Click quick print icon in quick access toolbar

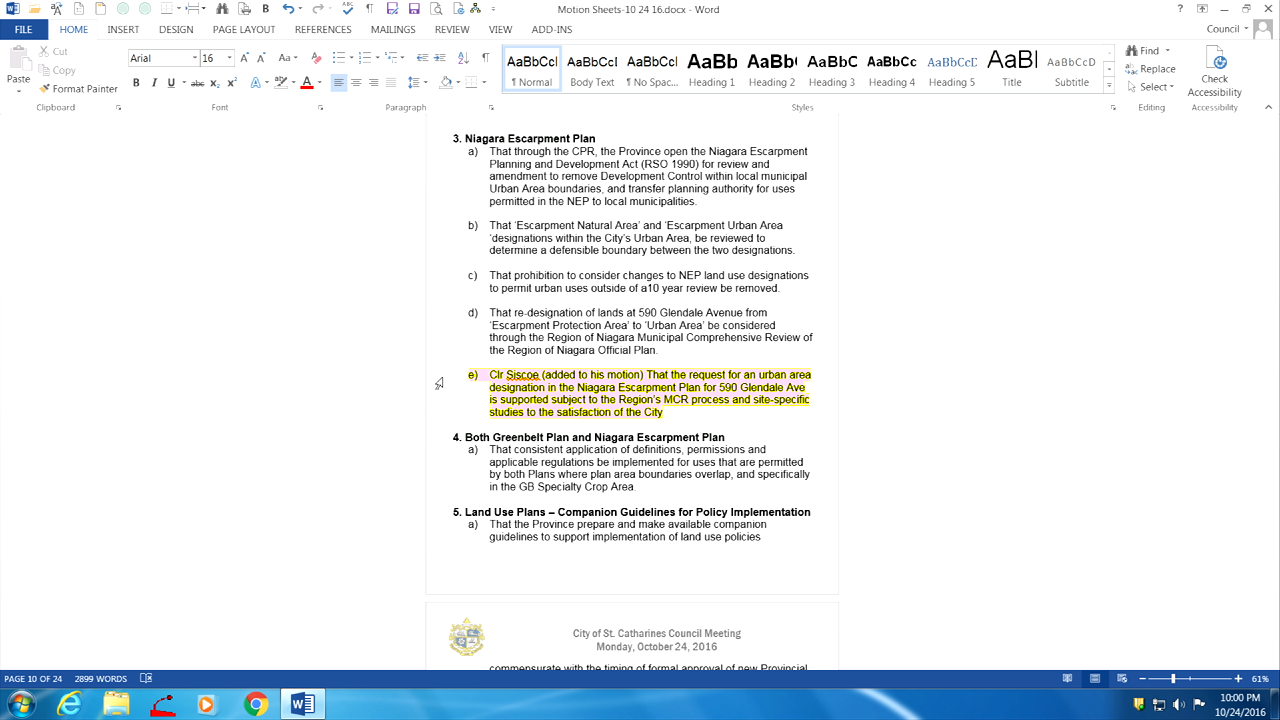245,8
